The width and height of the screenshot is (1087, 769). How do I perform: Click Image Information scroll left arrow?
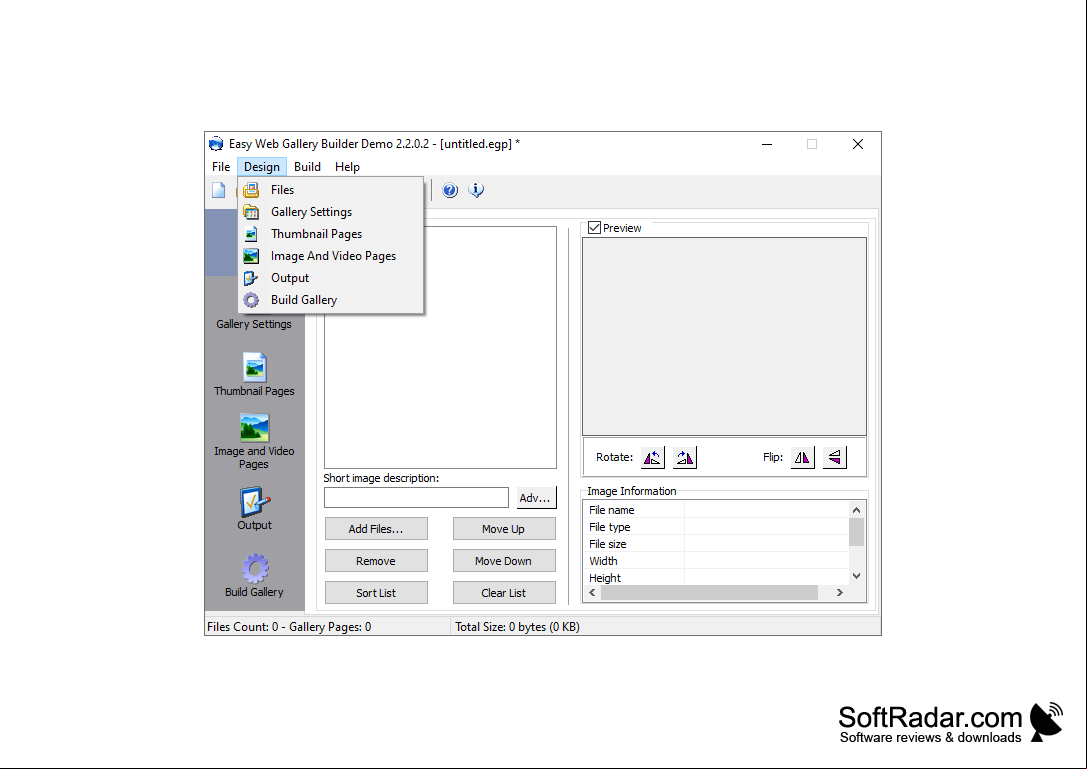point(592,593)
